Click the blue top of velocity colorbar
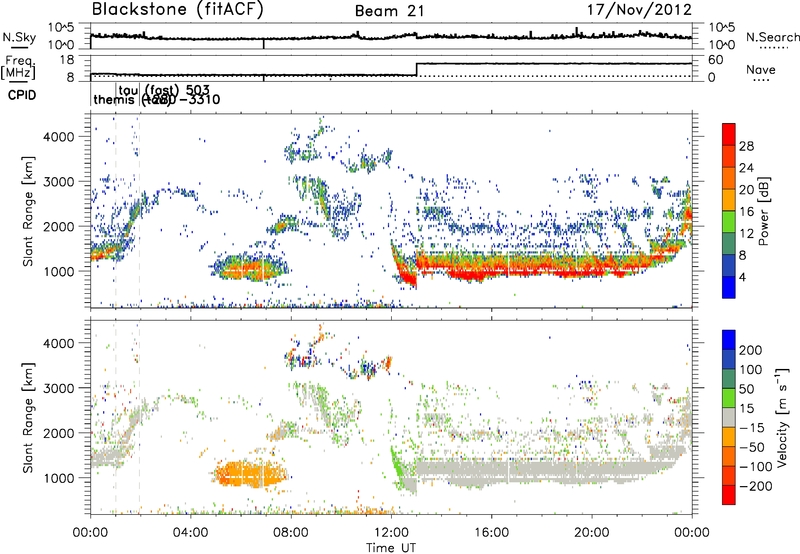The image size is (800, 554). pyautogui.click(x=729, y=339)
